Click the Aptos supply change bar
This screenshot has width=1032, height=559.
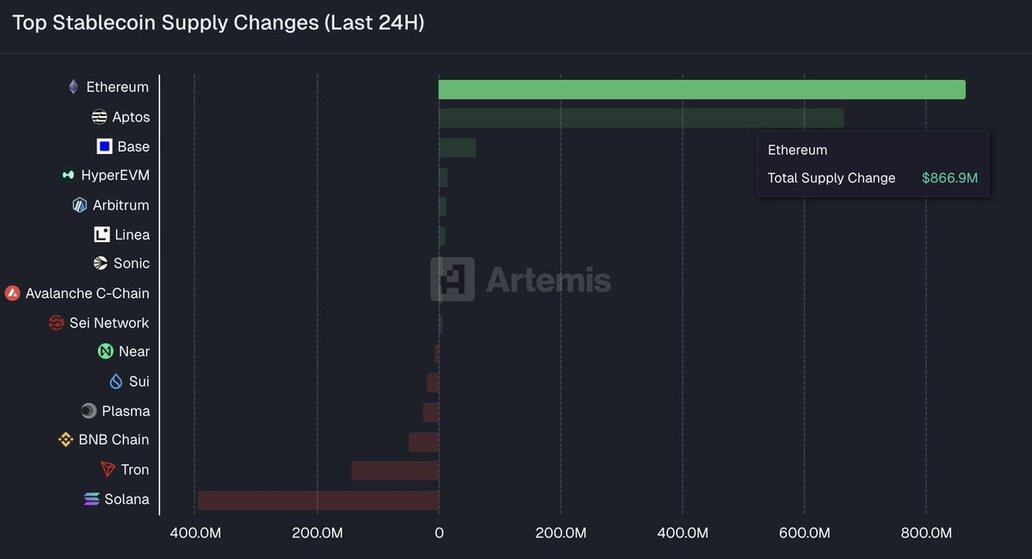tap(640, 118)
